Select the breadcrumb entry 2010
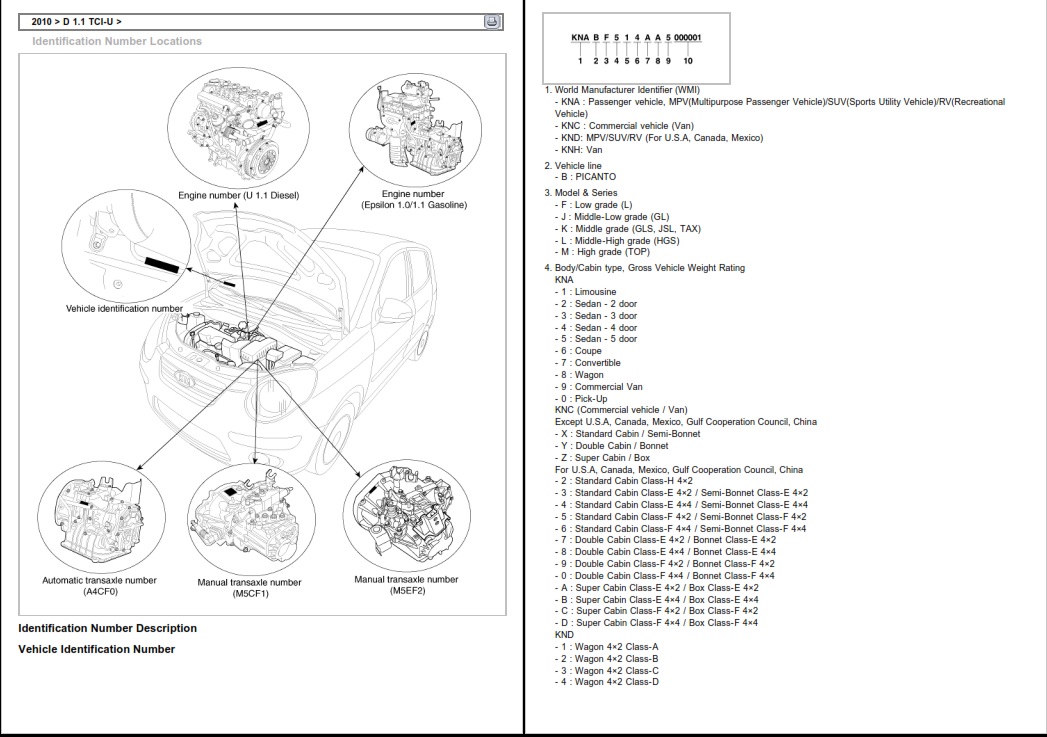This screenshot has width=1047, height=737. [x=40, y=20]
